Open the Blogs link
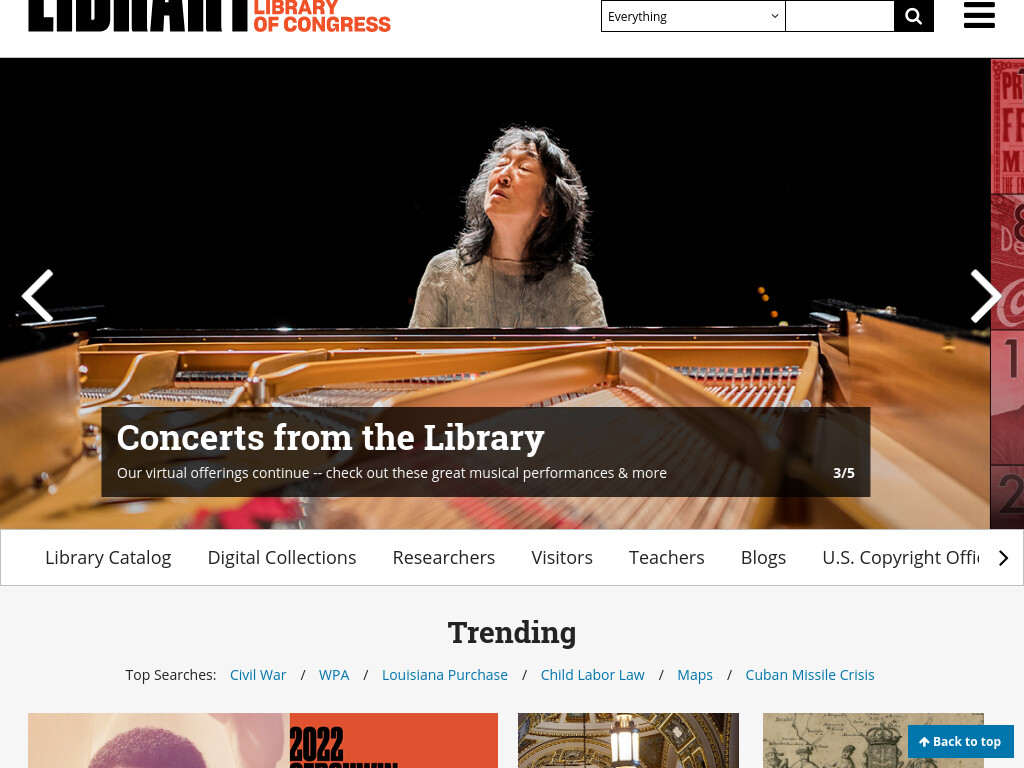This screenshot has height=768, width=1024. (763, 557)
